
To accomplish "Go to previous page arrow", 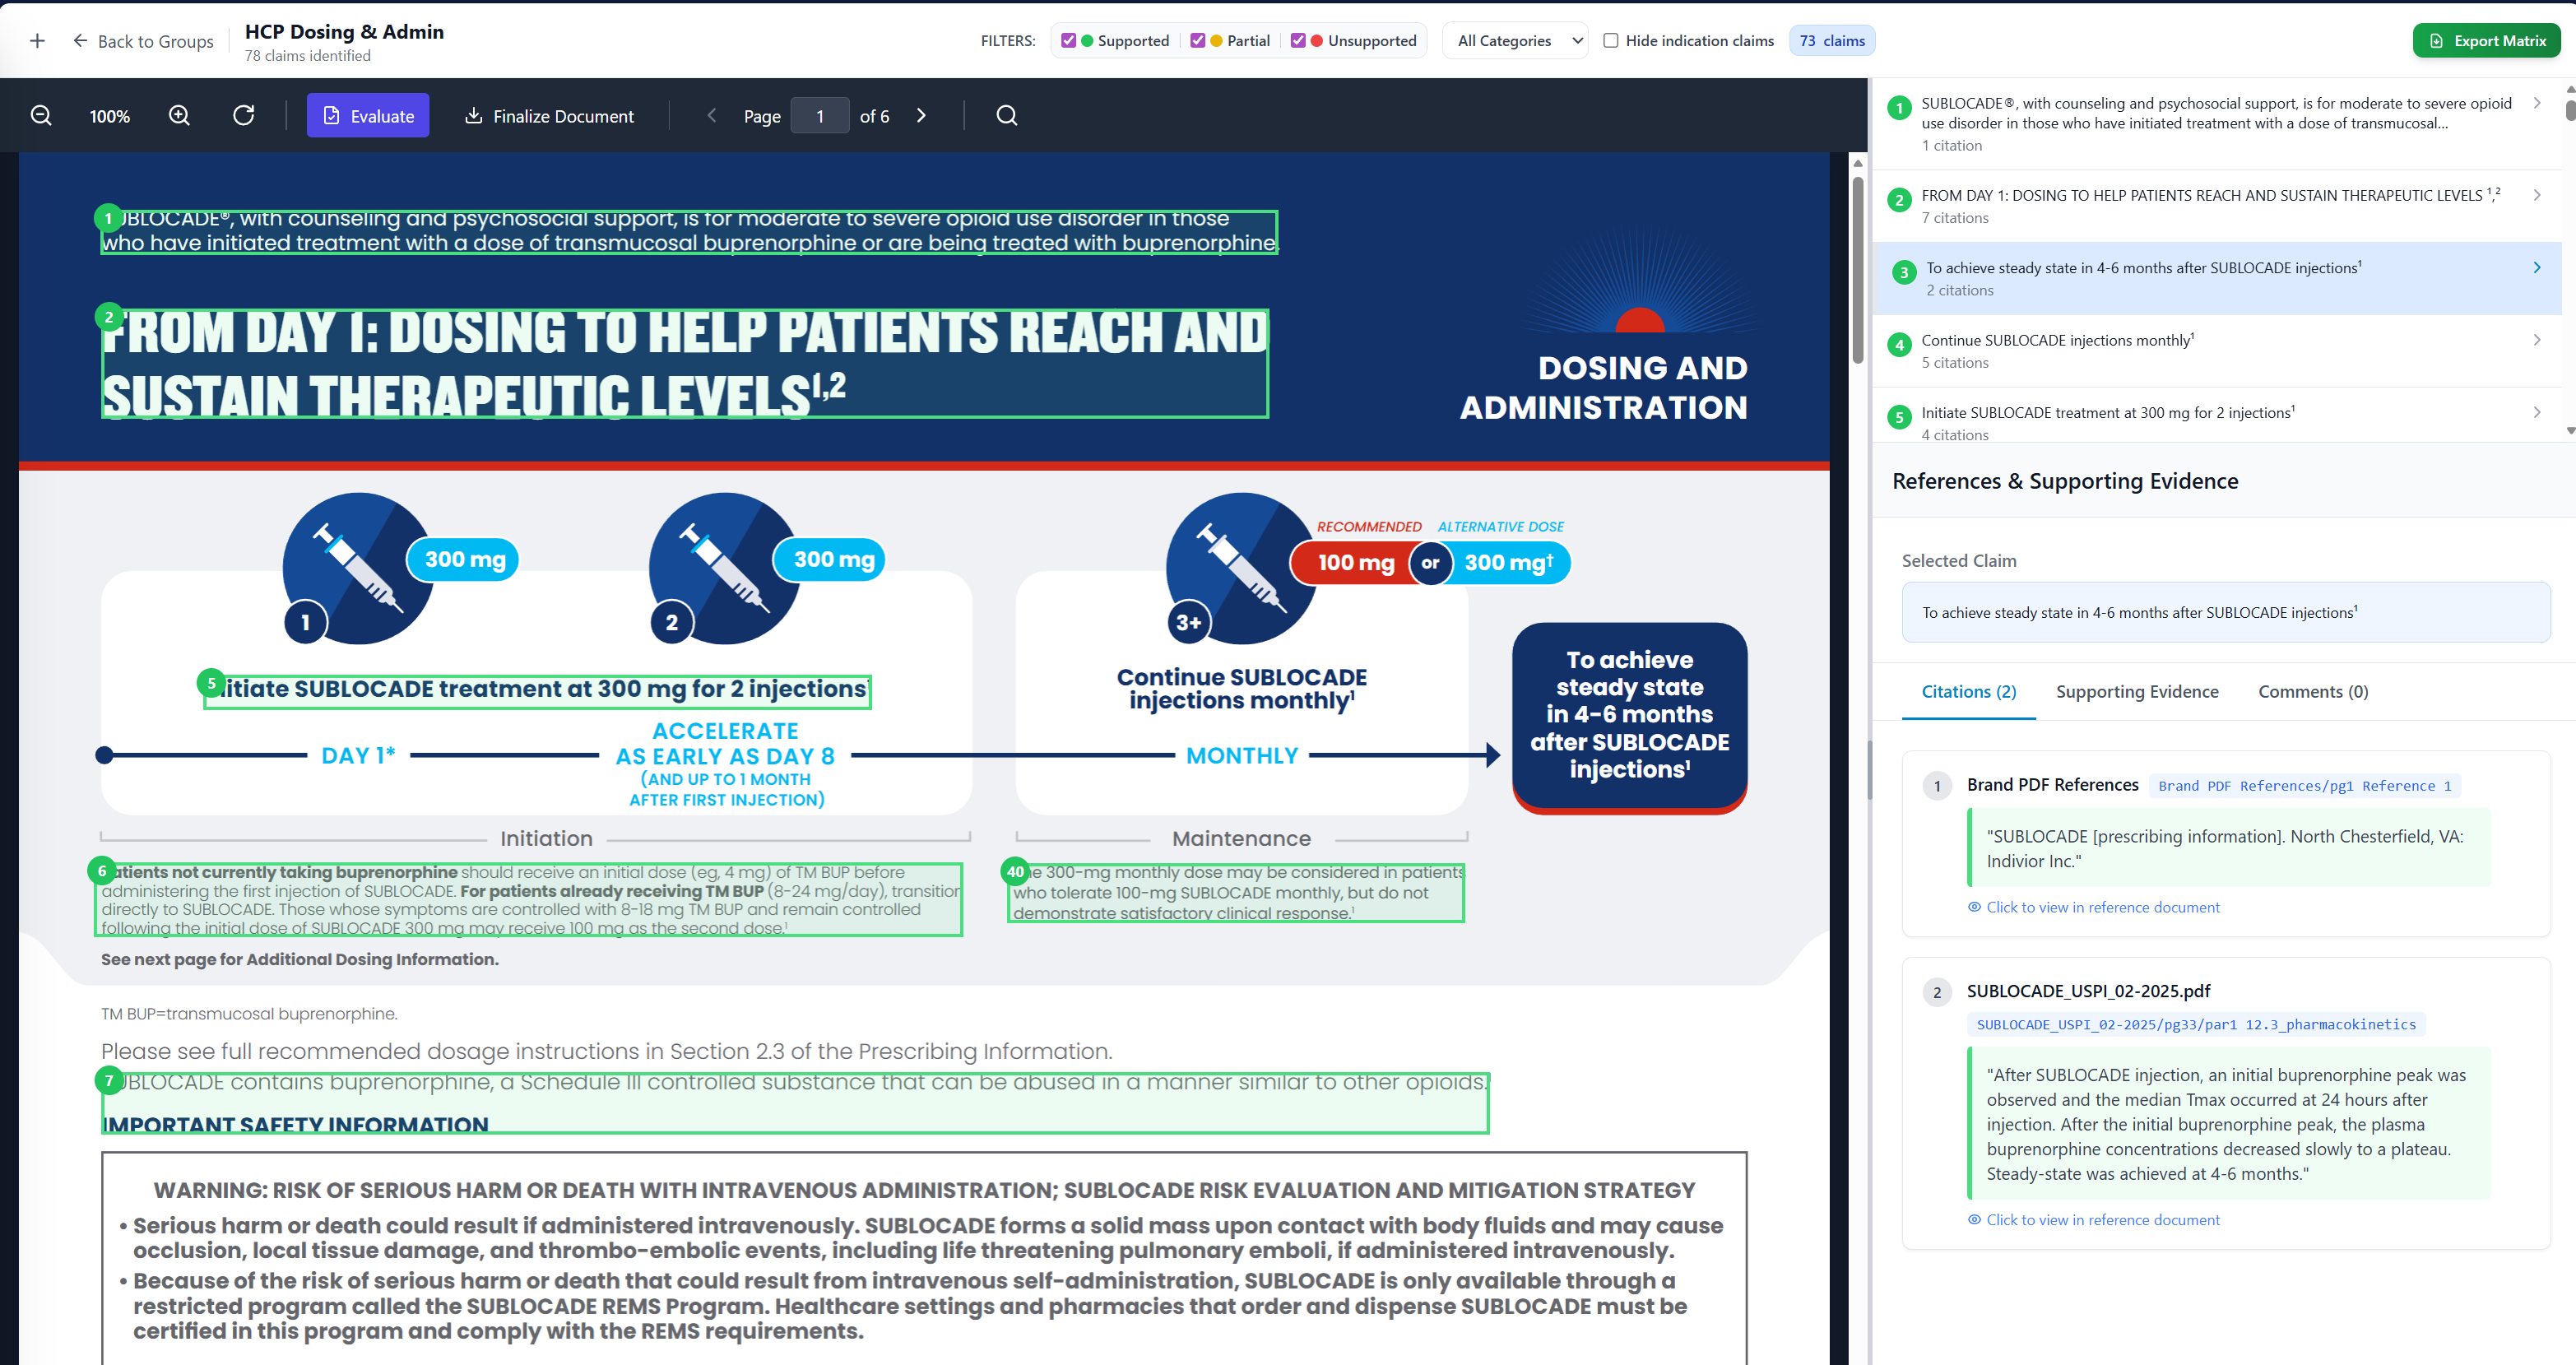I will point(712,116).
